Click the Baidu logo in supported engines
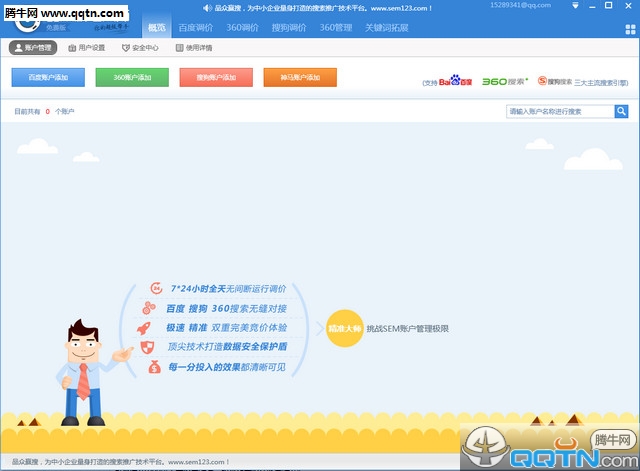The width and height of the screenshot is (640, 471). point(456,80)
